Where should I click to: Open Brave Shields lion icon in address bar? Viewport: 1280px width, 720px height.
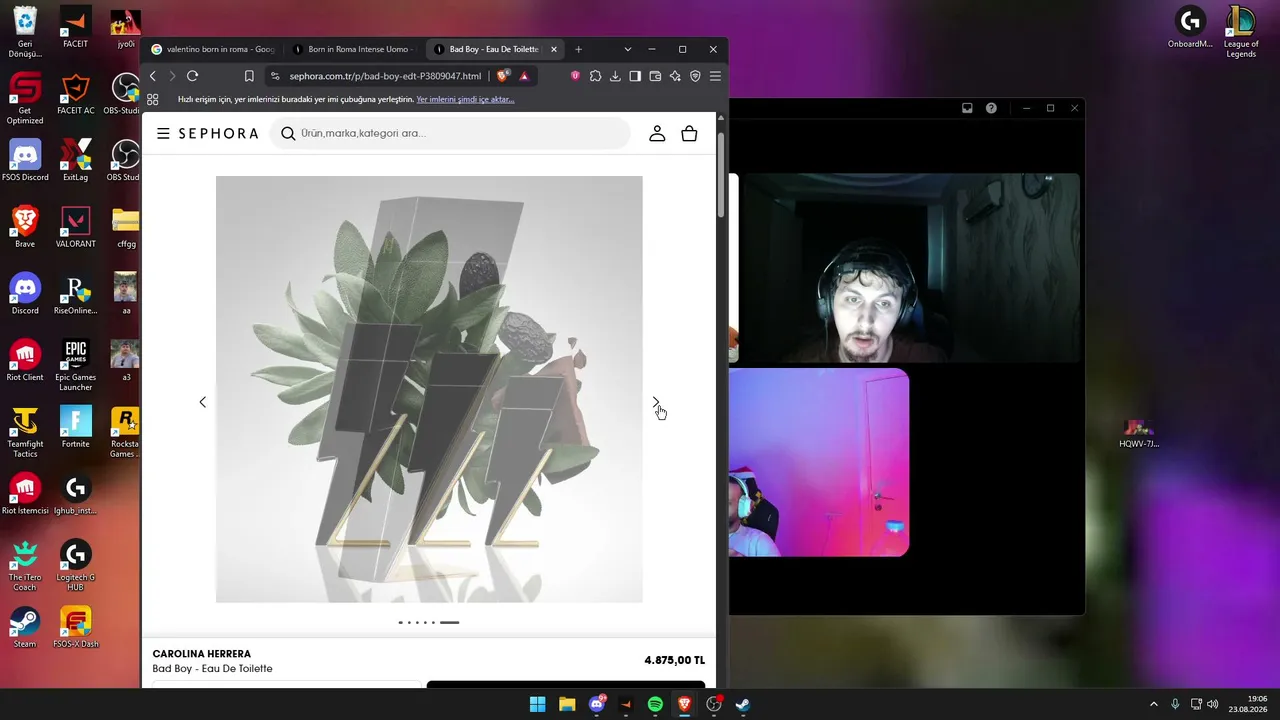pyautogui.click(x=503, y=76)
